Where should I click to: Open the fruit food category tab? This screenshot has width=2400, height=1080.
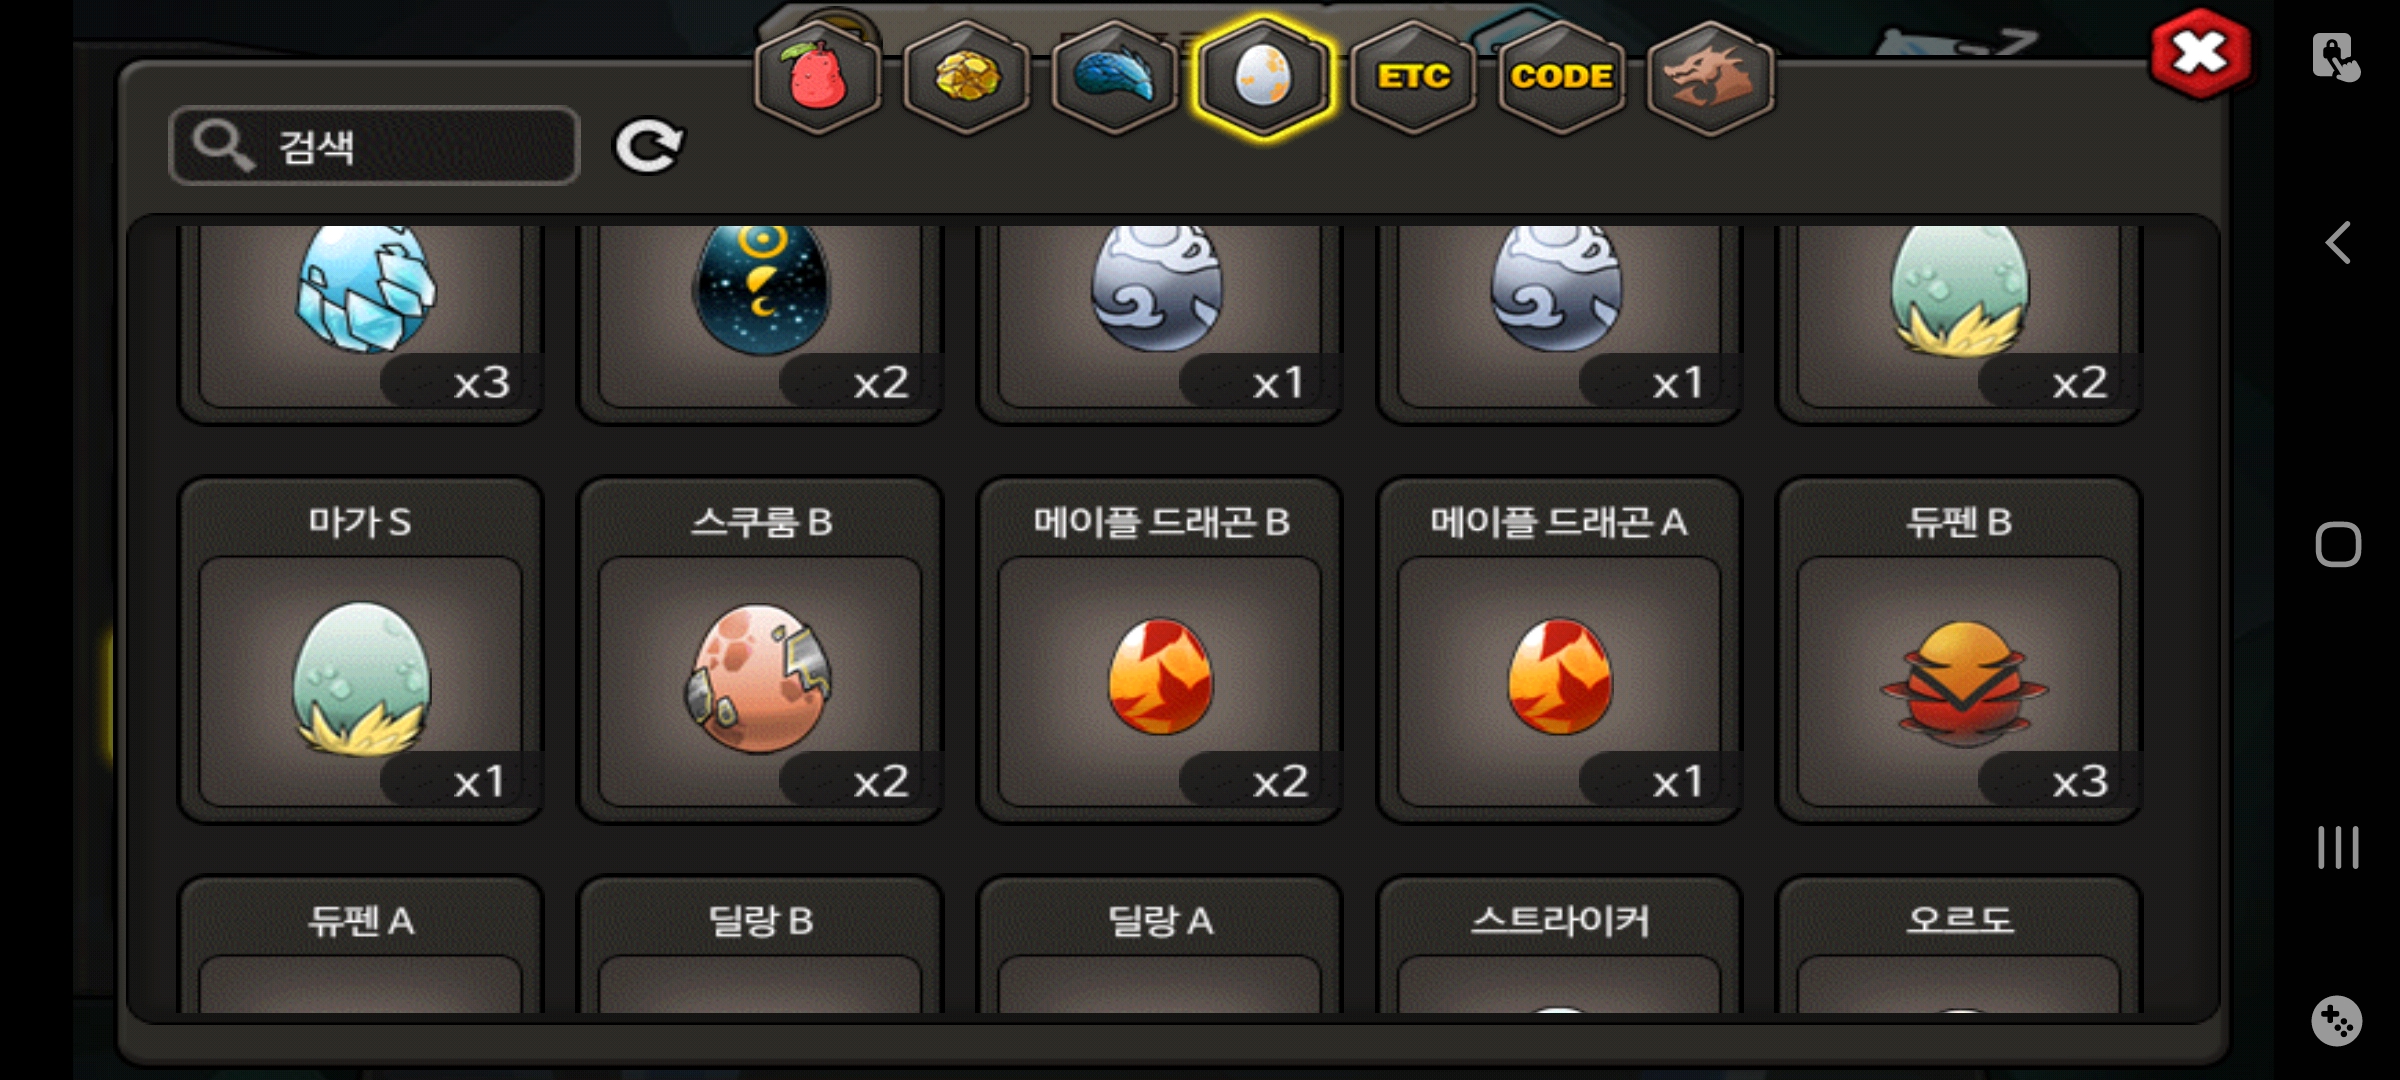click(818, 78)
